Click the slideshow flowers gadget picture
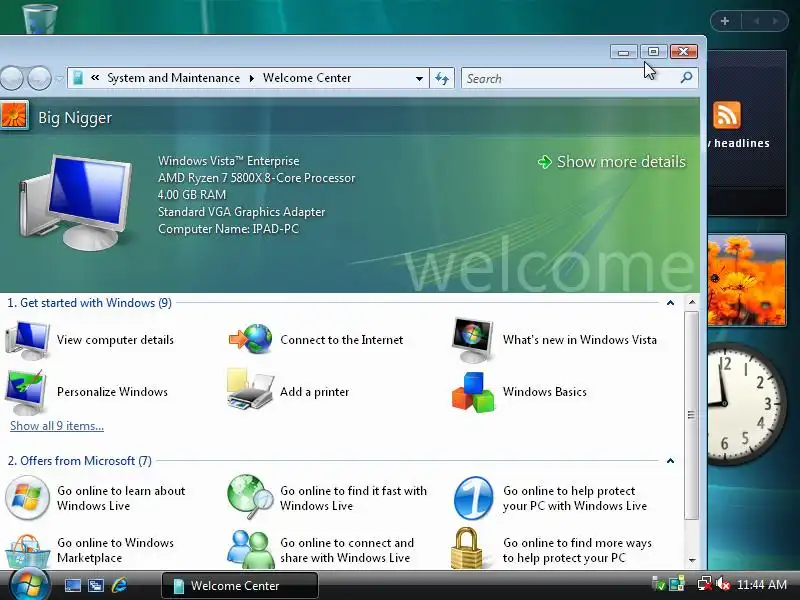 pyautogui.click(x=747, y=280)
